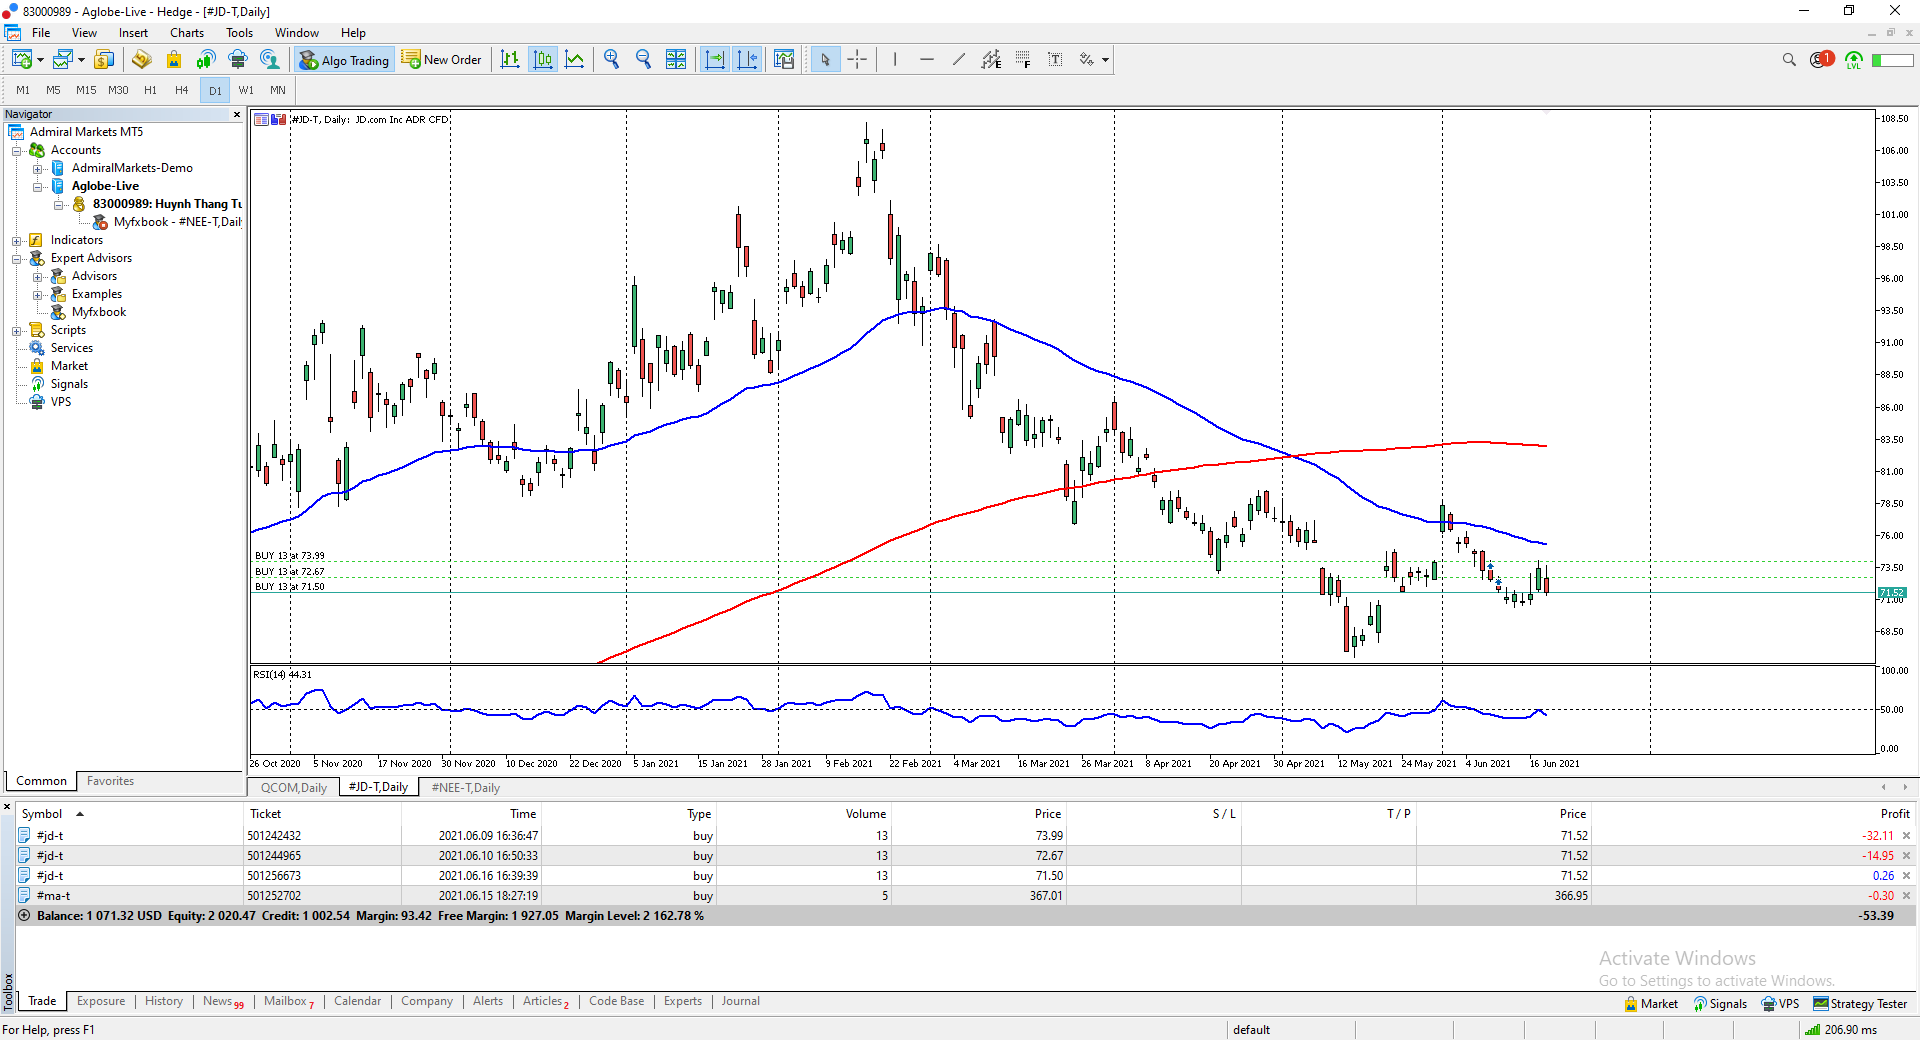Screen dimensions: 1920x1040
Task: Open the Charts menu
Action: [x=186, y=33]
